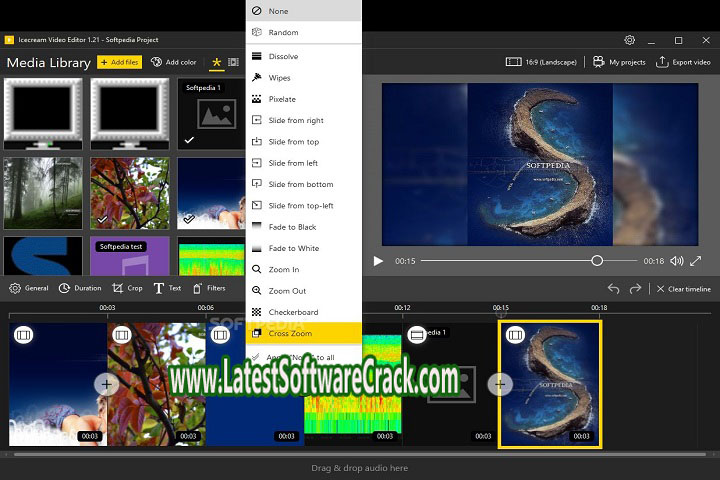Screen dimensions: 720x480
Task: Show favorites star filter in Media Library
Action: pos(216,62)
